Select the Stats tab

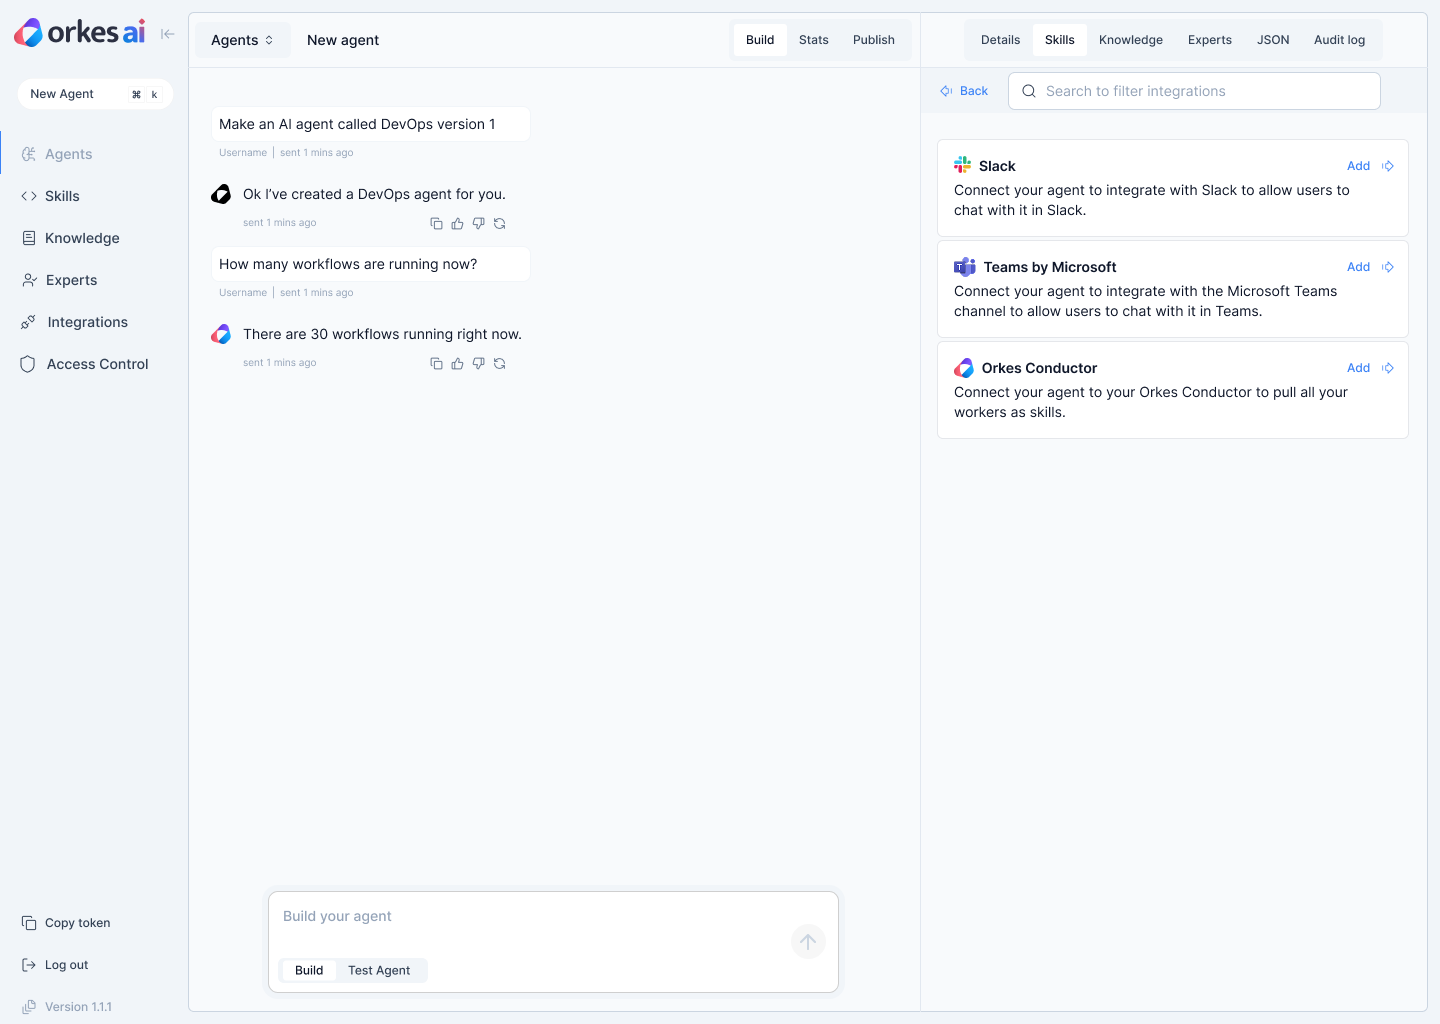[x=814, y=40]
